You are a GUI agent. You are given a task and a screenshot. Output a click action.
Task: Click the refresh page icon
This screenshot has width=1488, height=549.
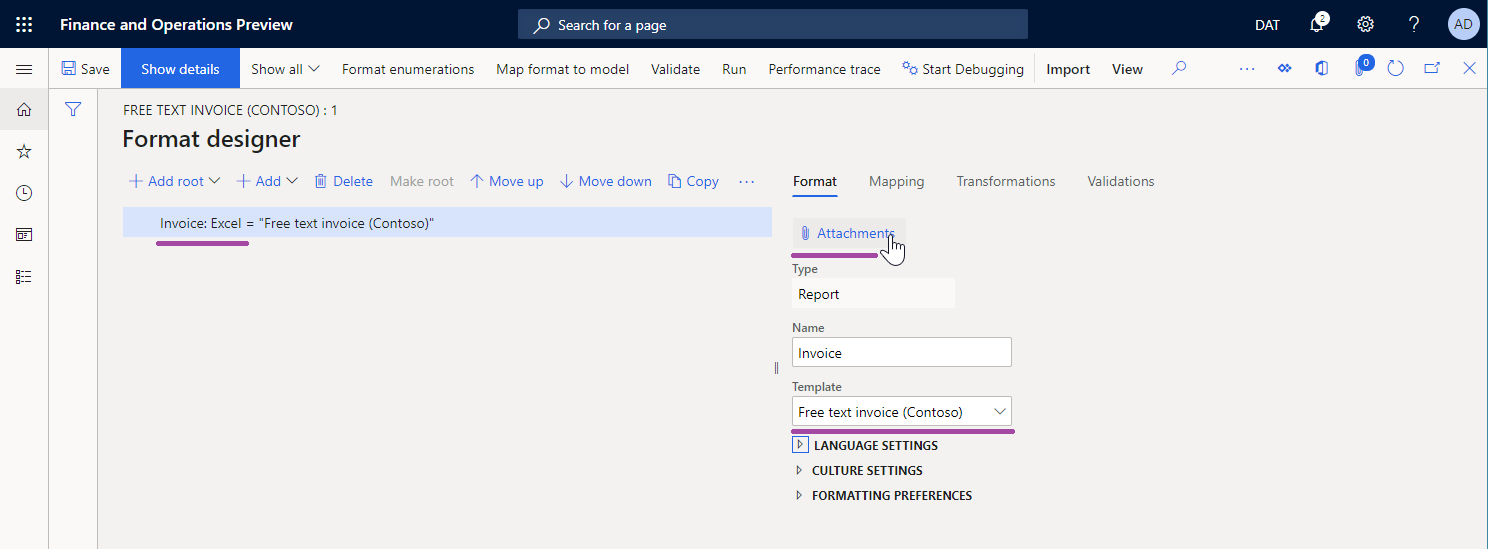coord(1396,68)
